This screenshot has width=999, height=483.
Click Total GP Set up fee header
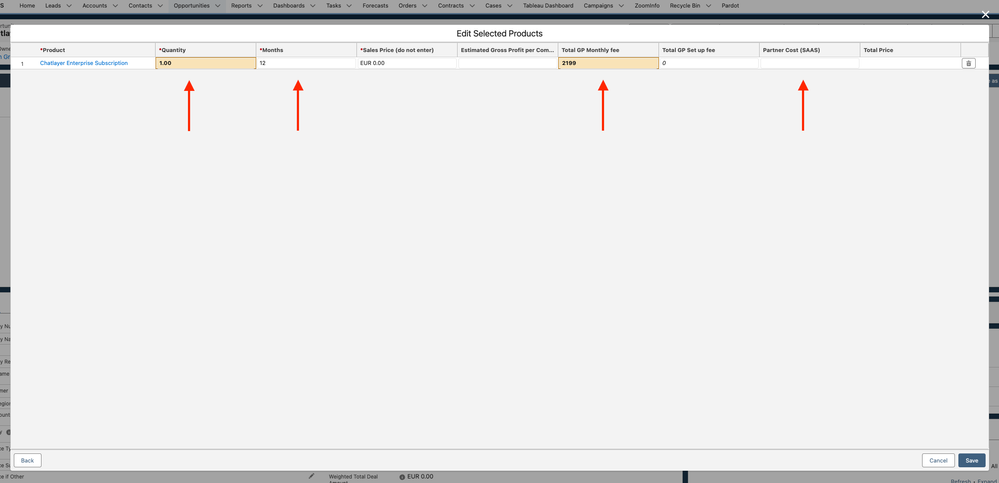[709, 50]
